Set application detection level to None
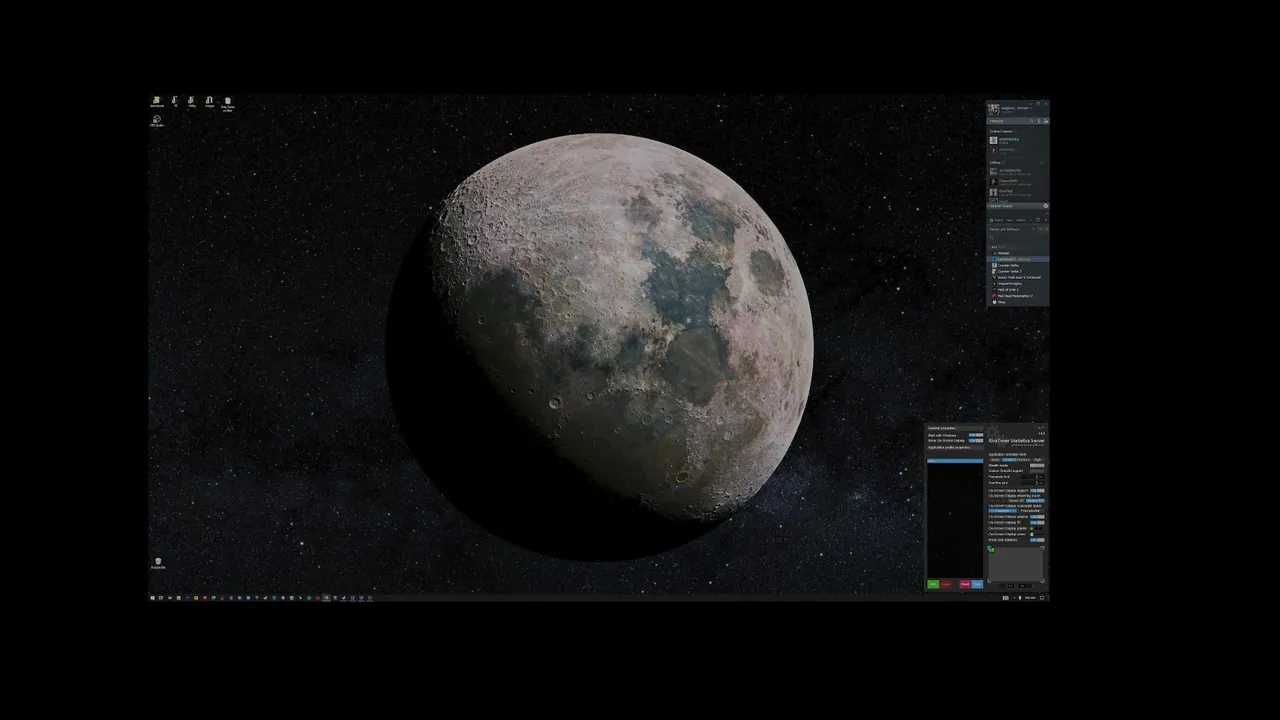The width and height of the screenshot is (1280, 720). click(x=995, y=459)
